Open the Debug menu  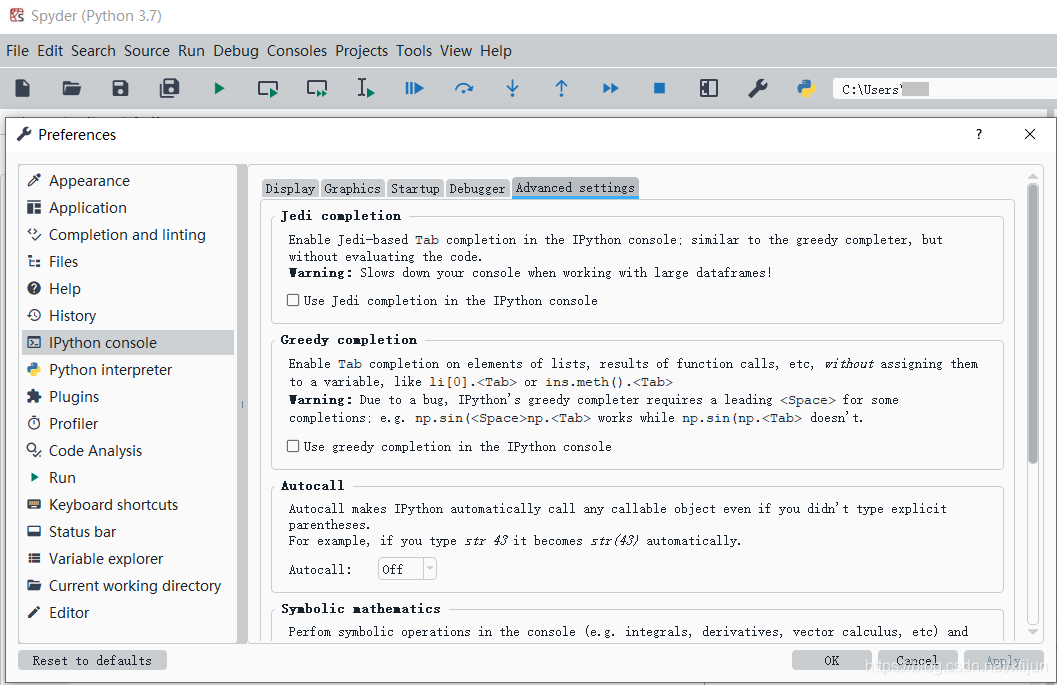[x=236, y=51]
